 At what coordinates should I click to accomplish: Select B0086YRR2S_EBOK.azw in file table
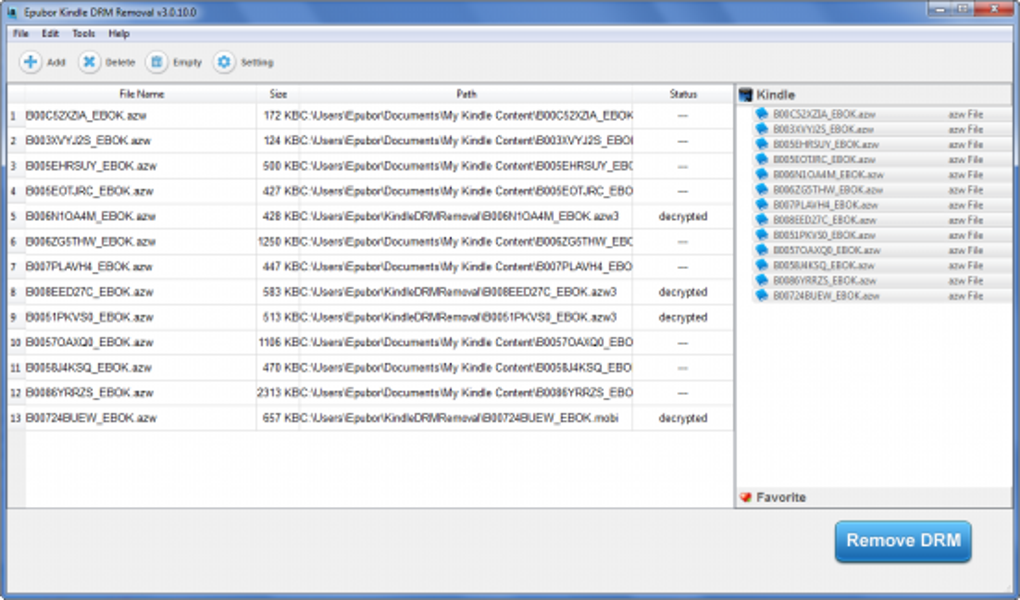point(89,392)
